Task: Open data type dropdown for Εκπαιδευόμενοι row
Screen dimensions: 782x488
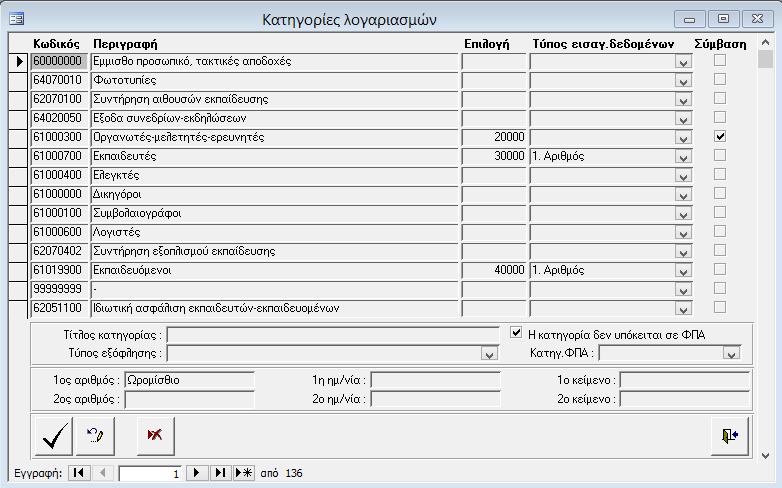Action: click(683, 270)
